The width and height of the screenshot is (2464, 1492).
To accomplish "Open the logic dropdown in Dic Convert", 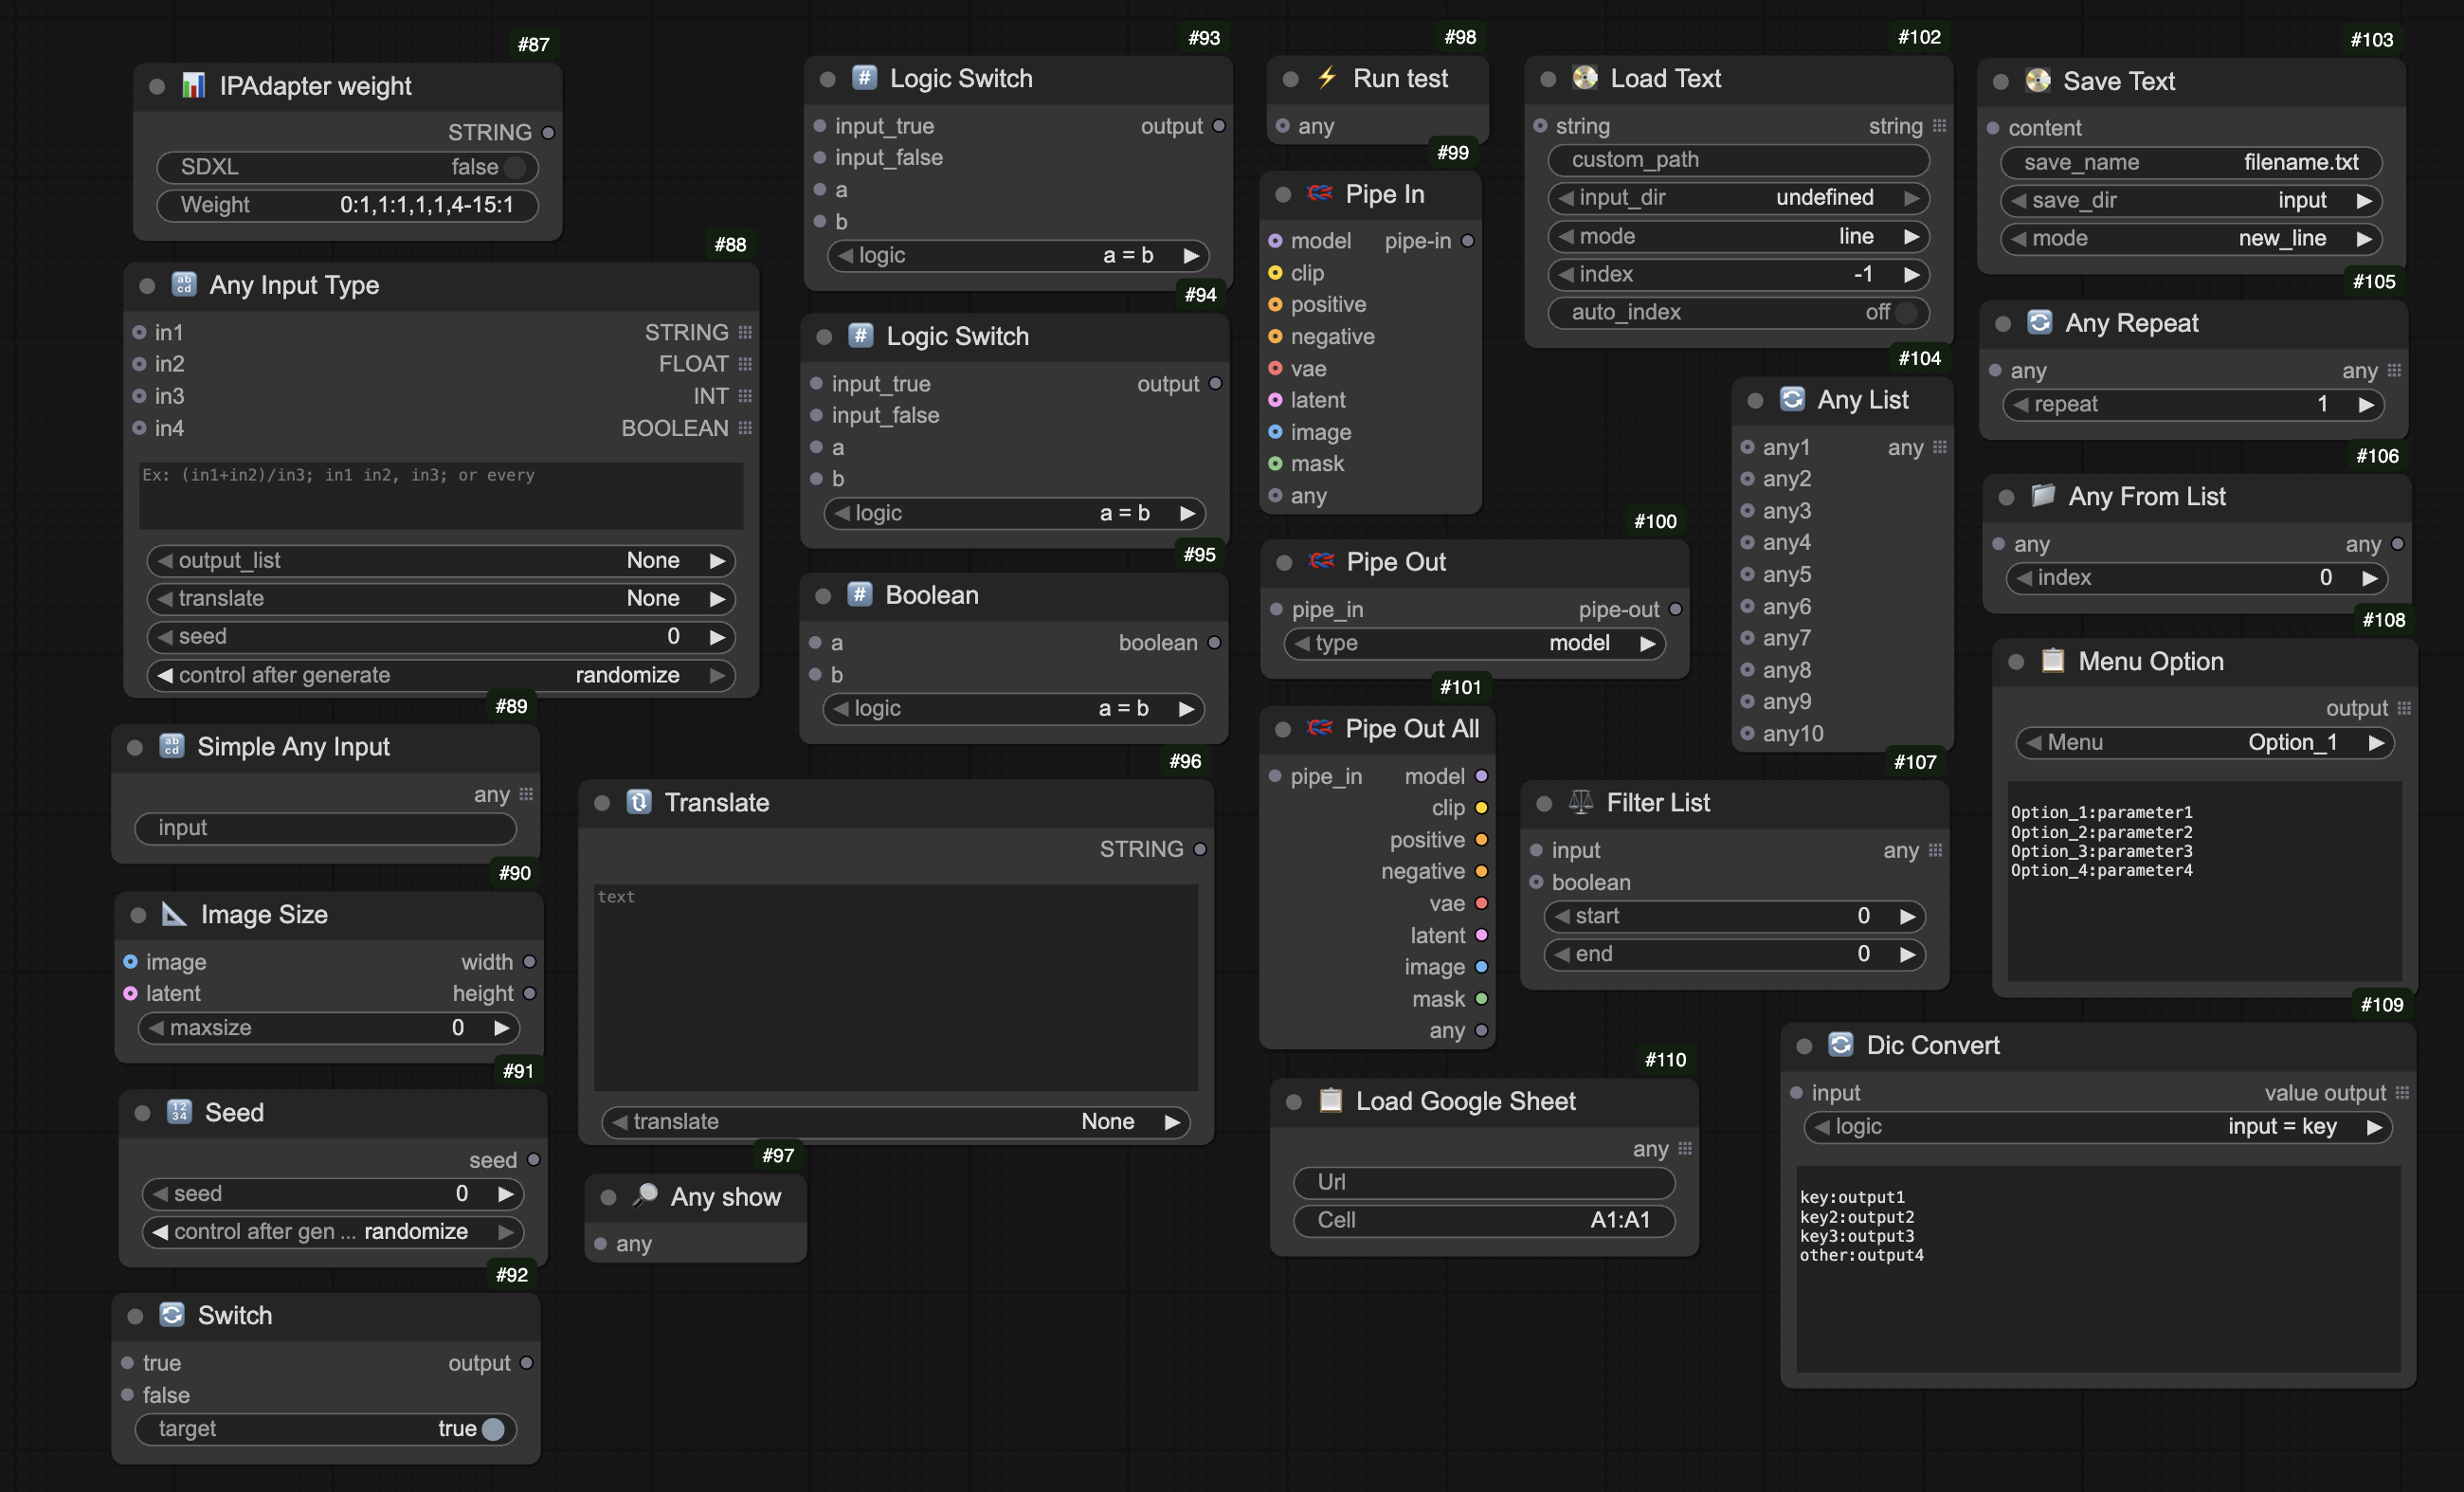I will [2098, 1127].
